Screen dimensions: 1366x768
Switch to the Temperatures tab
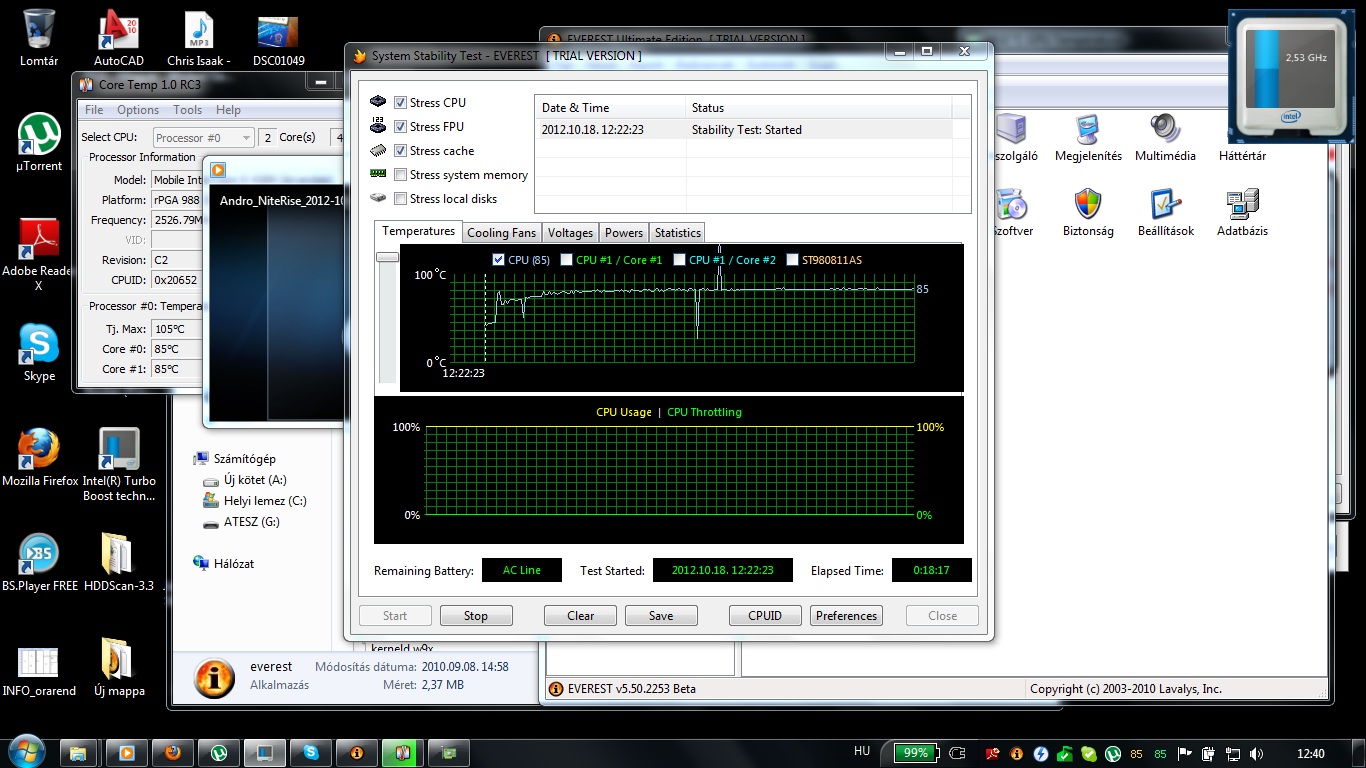pos(418,231)
